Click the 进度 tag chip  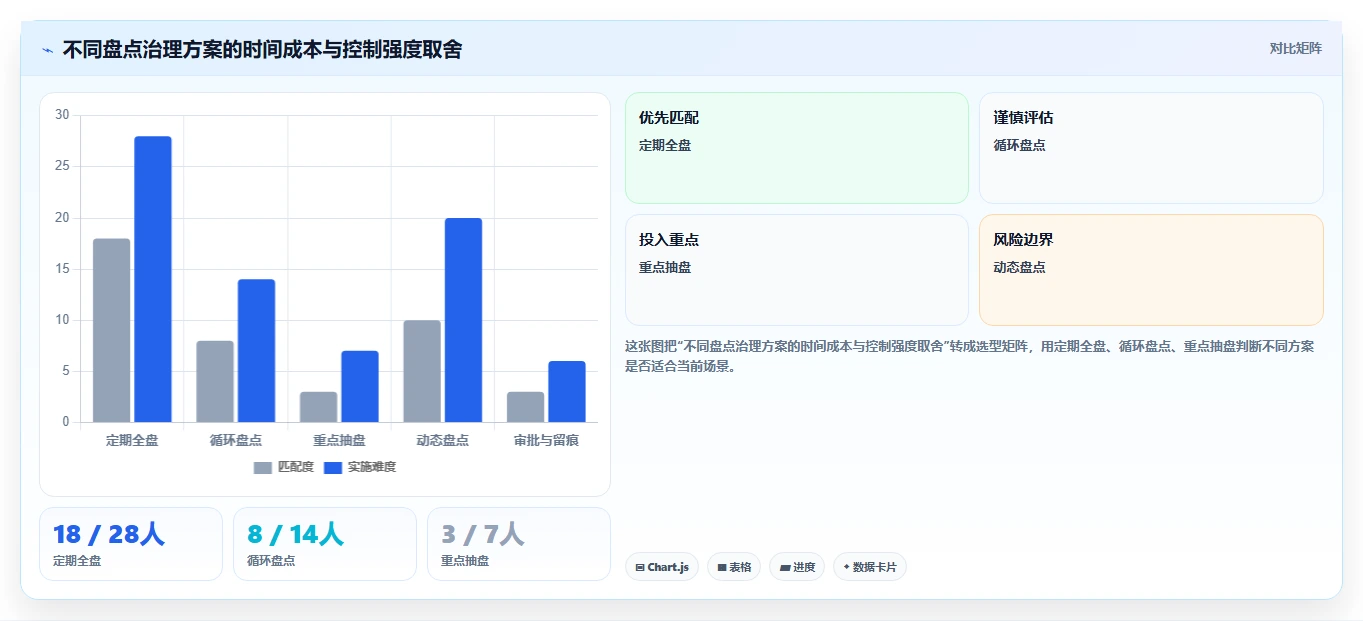pyautogui.click(x=797, y=567)
